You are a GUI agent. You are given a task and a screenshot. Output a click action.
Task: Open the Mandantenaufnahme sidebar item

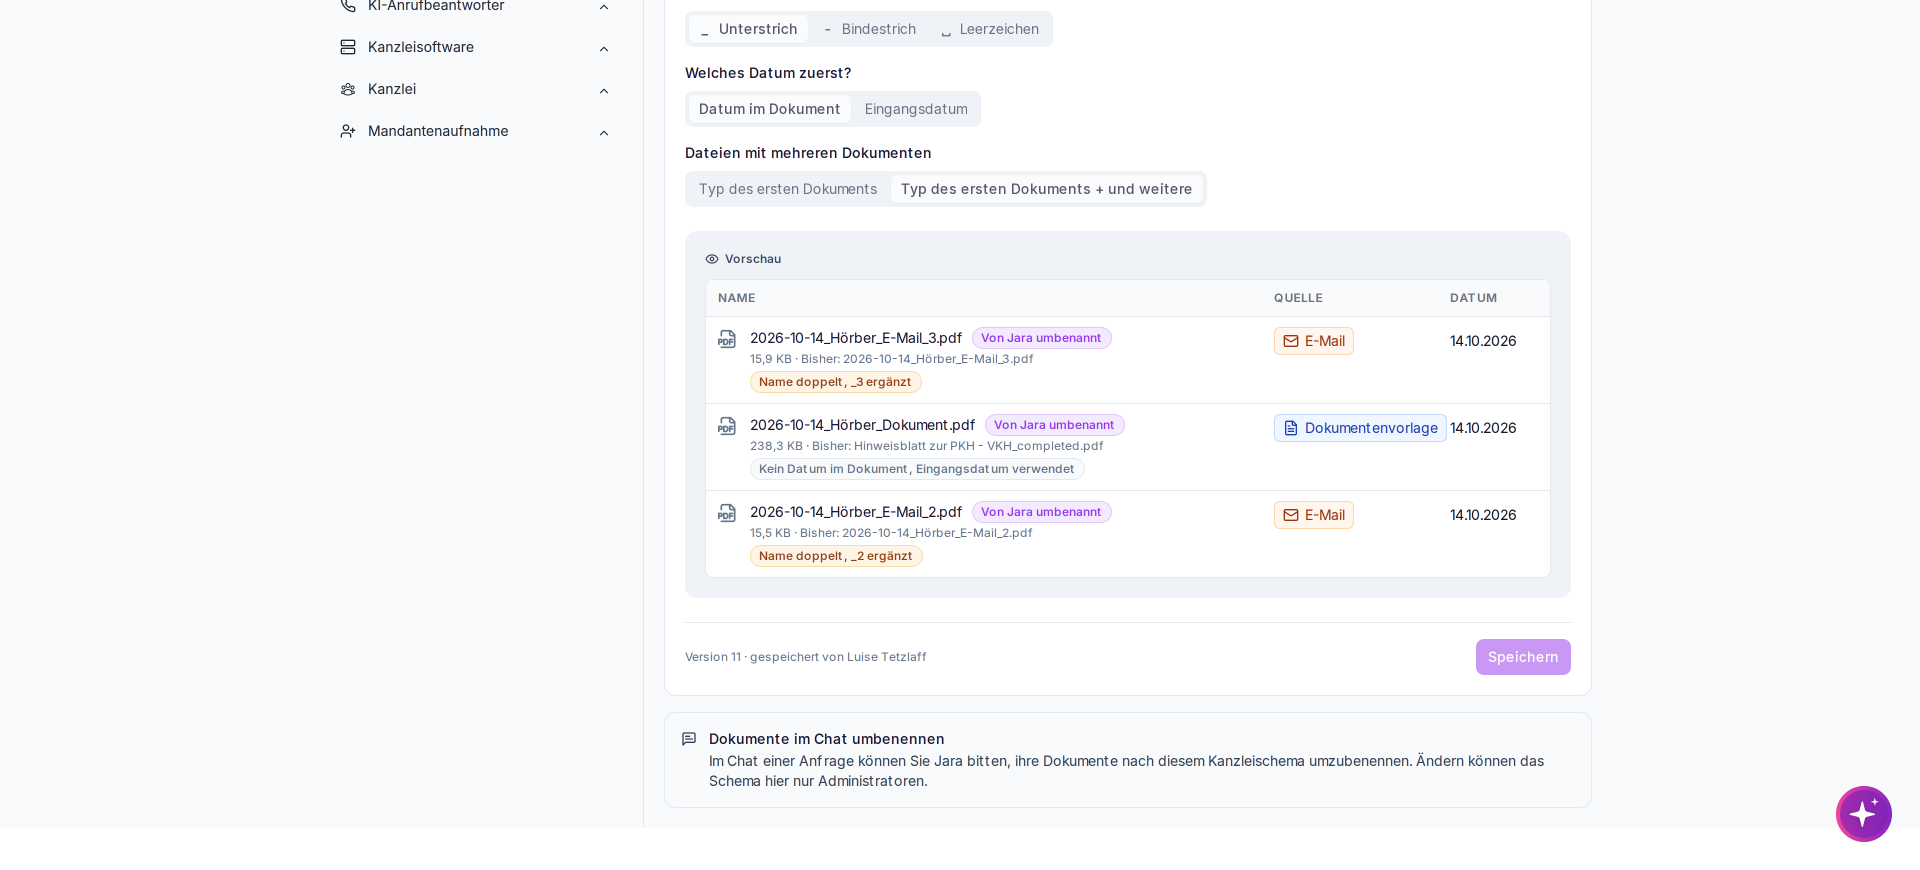tap(476, 131)
